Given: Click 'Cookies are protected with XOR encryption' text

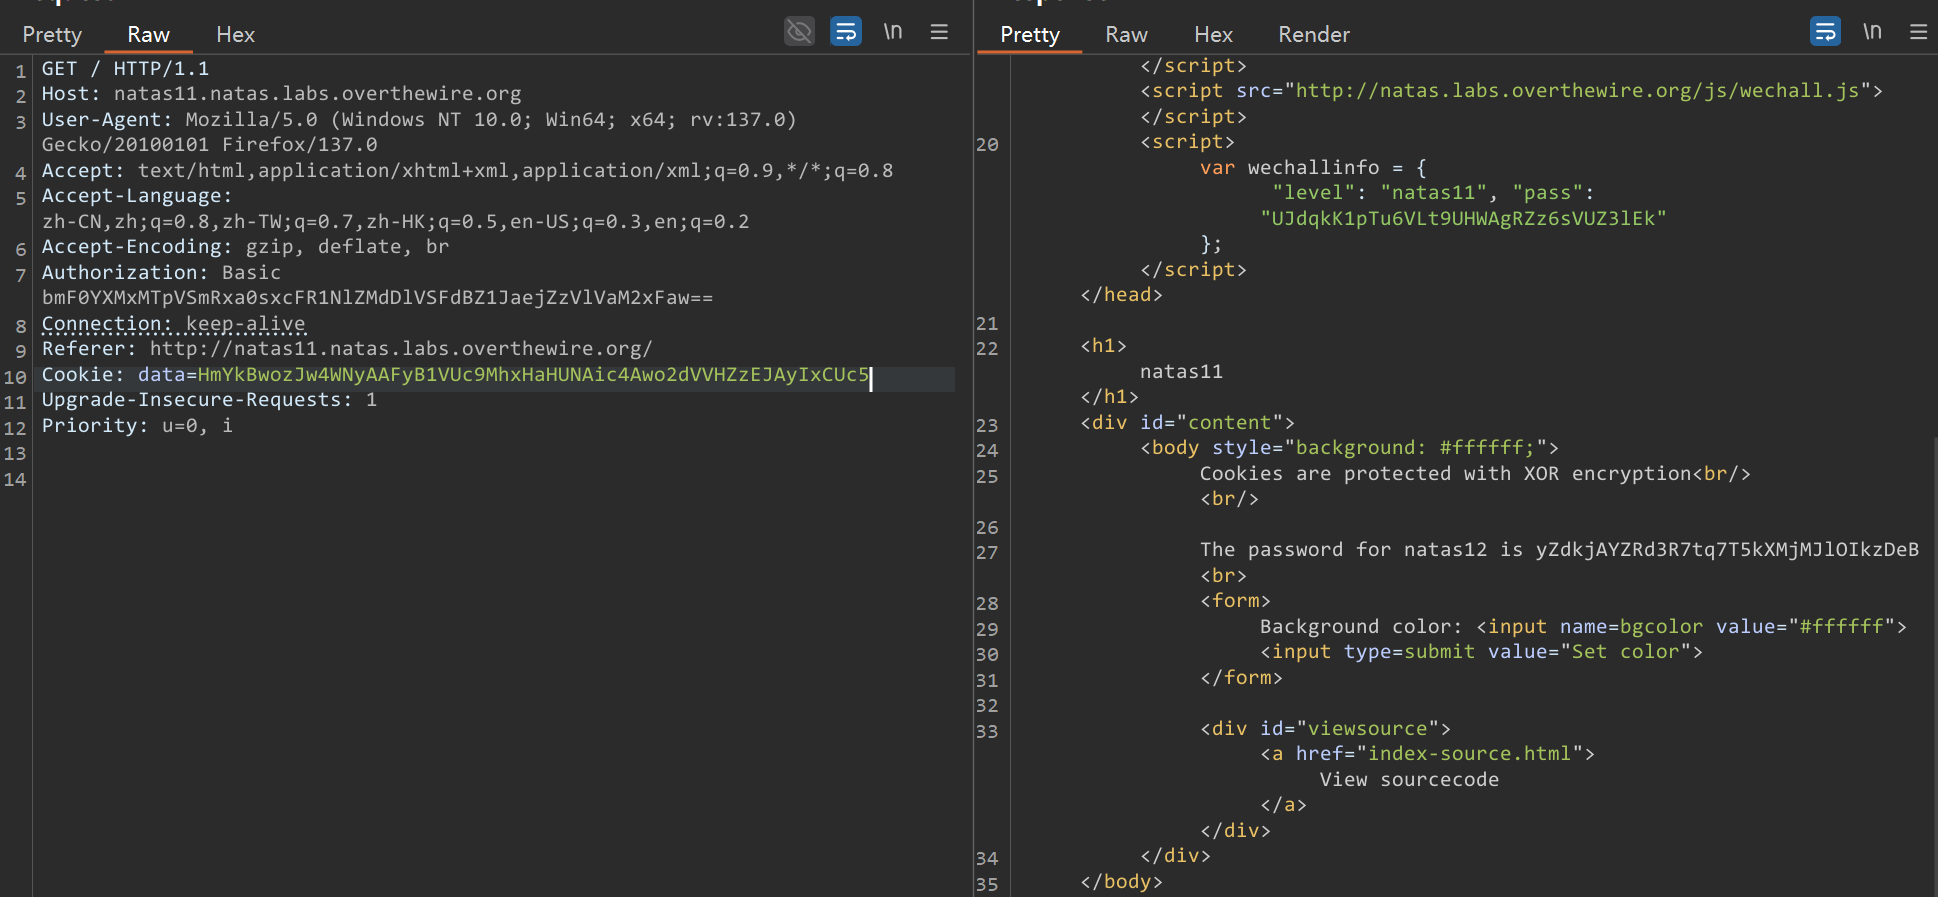Looking at the screenshot, I should coord(1446,474).
